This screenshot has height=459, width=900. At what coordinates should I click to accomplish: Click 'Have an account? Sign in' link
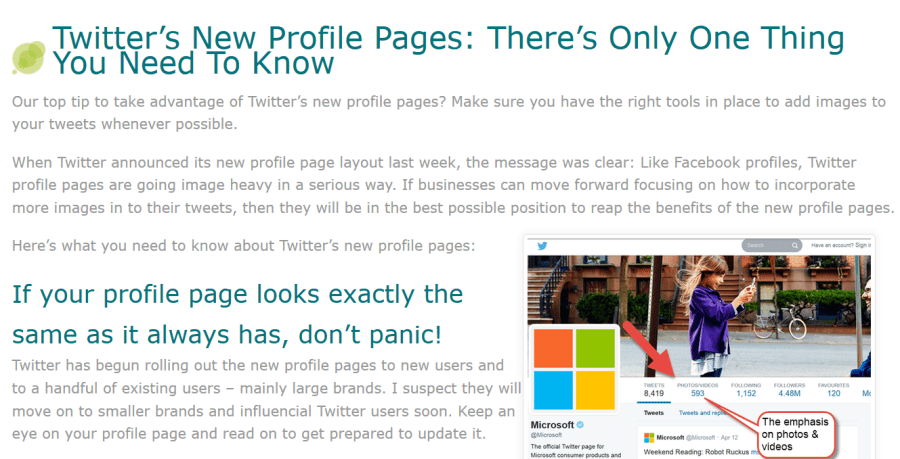(x=839, y=245)
